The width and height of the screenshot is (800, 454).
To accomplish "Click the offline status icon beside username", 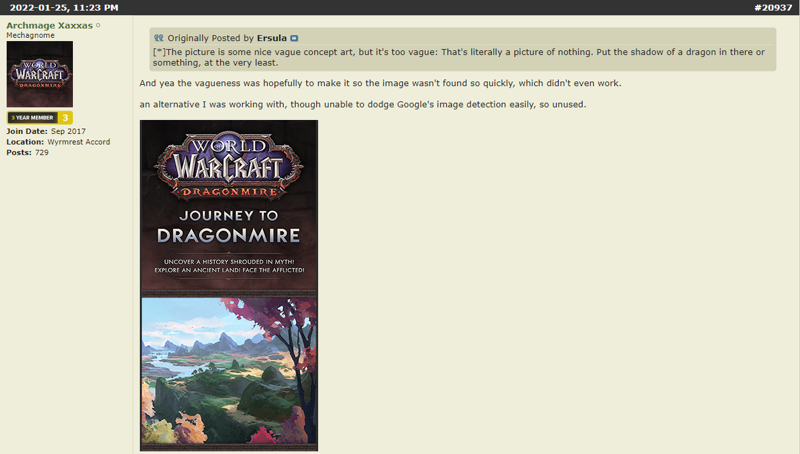I will [x=98, y=26].
